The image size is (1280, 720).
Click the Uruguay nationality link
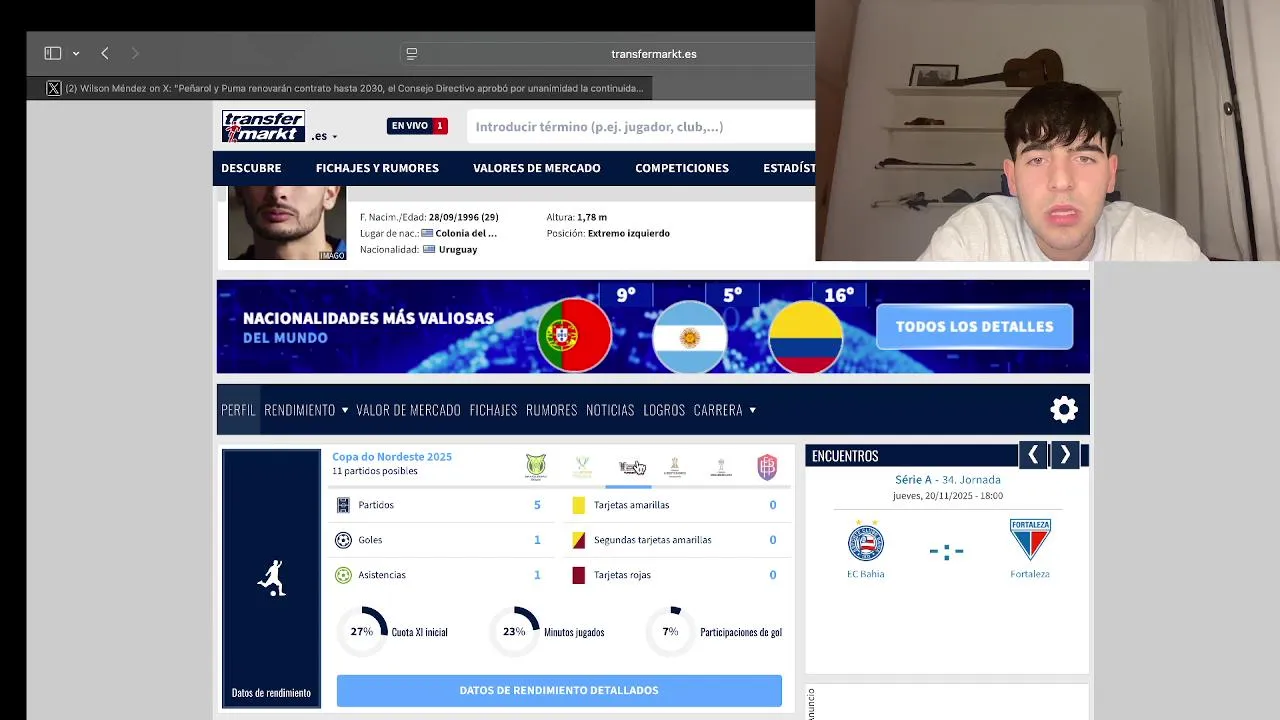(457, 249)
